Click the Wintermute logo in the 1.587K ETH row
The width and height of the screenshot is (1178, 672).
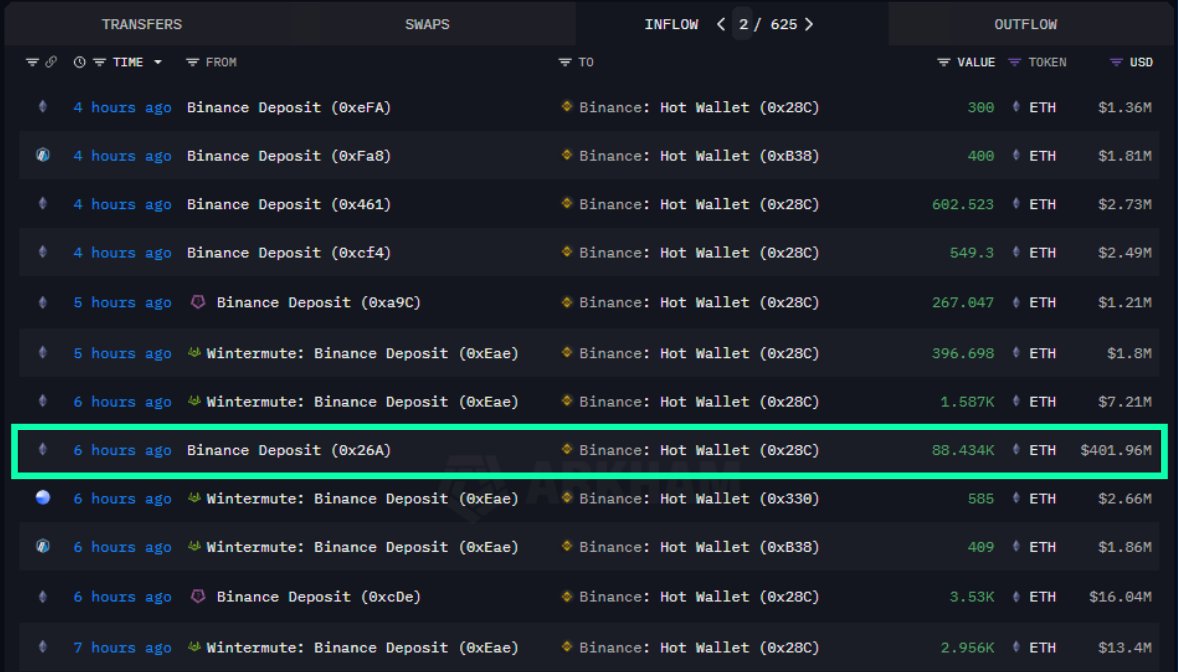(194, 401)
